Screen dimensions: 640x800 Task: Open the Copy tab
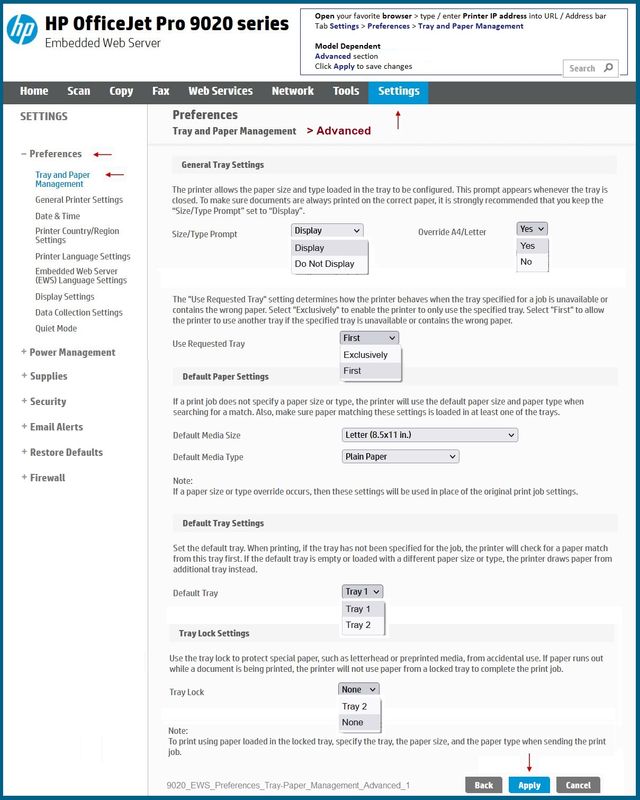pos(121,91)
